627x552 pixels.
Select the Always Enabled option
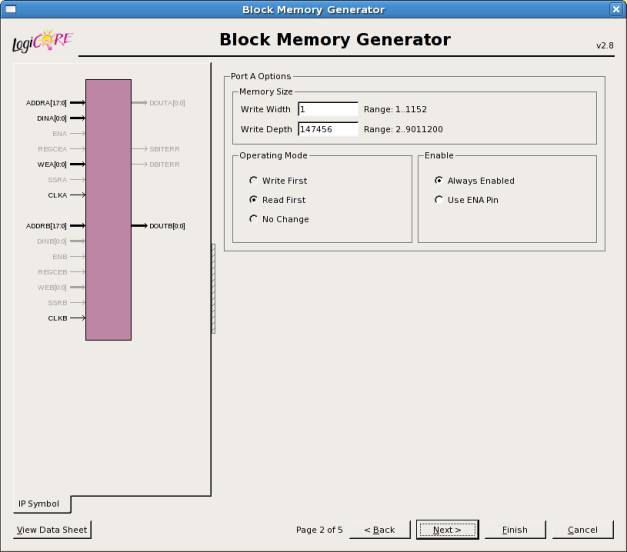(439, 181)
